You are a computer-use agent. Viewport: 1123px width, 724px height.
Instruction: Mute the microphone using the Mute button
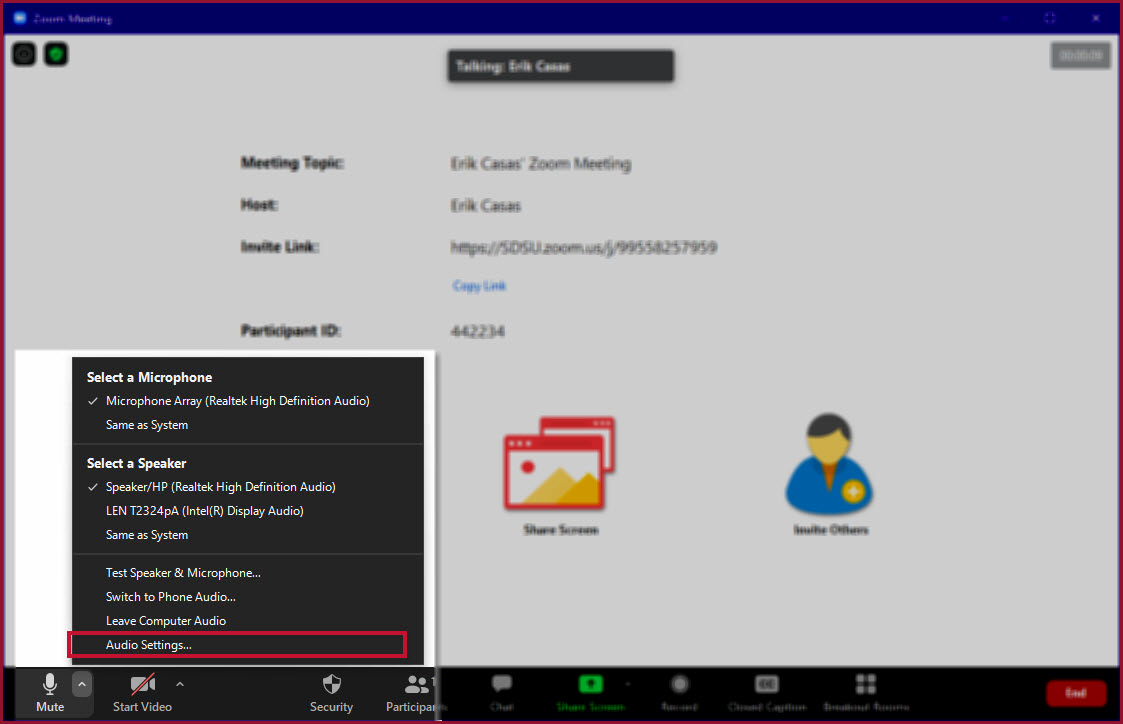click(x=49, y=692)
